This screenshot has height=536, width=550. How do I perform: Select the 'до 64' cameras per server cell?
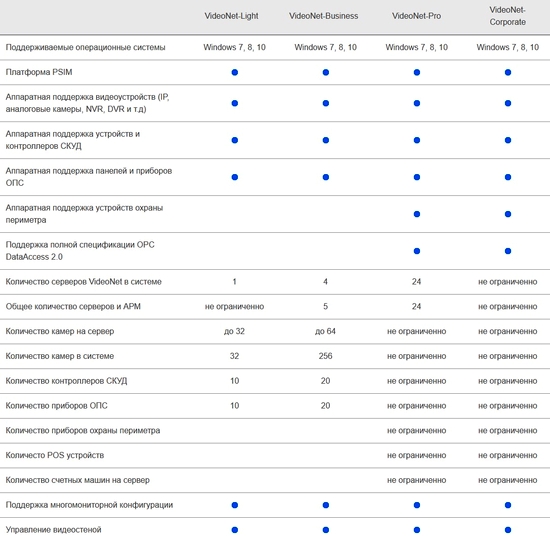pos(325,331)
